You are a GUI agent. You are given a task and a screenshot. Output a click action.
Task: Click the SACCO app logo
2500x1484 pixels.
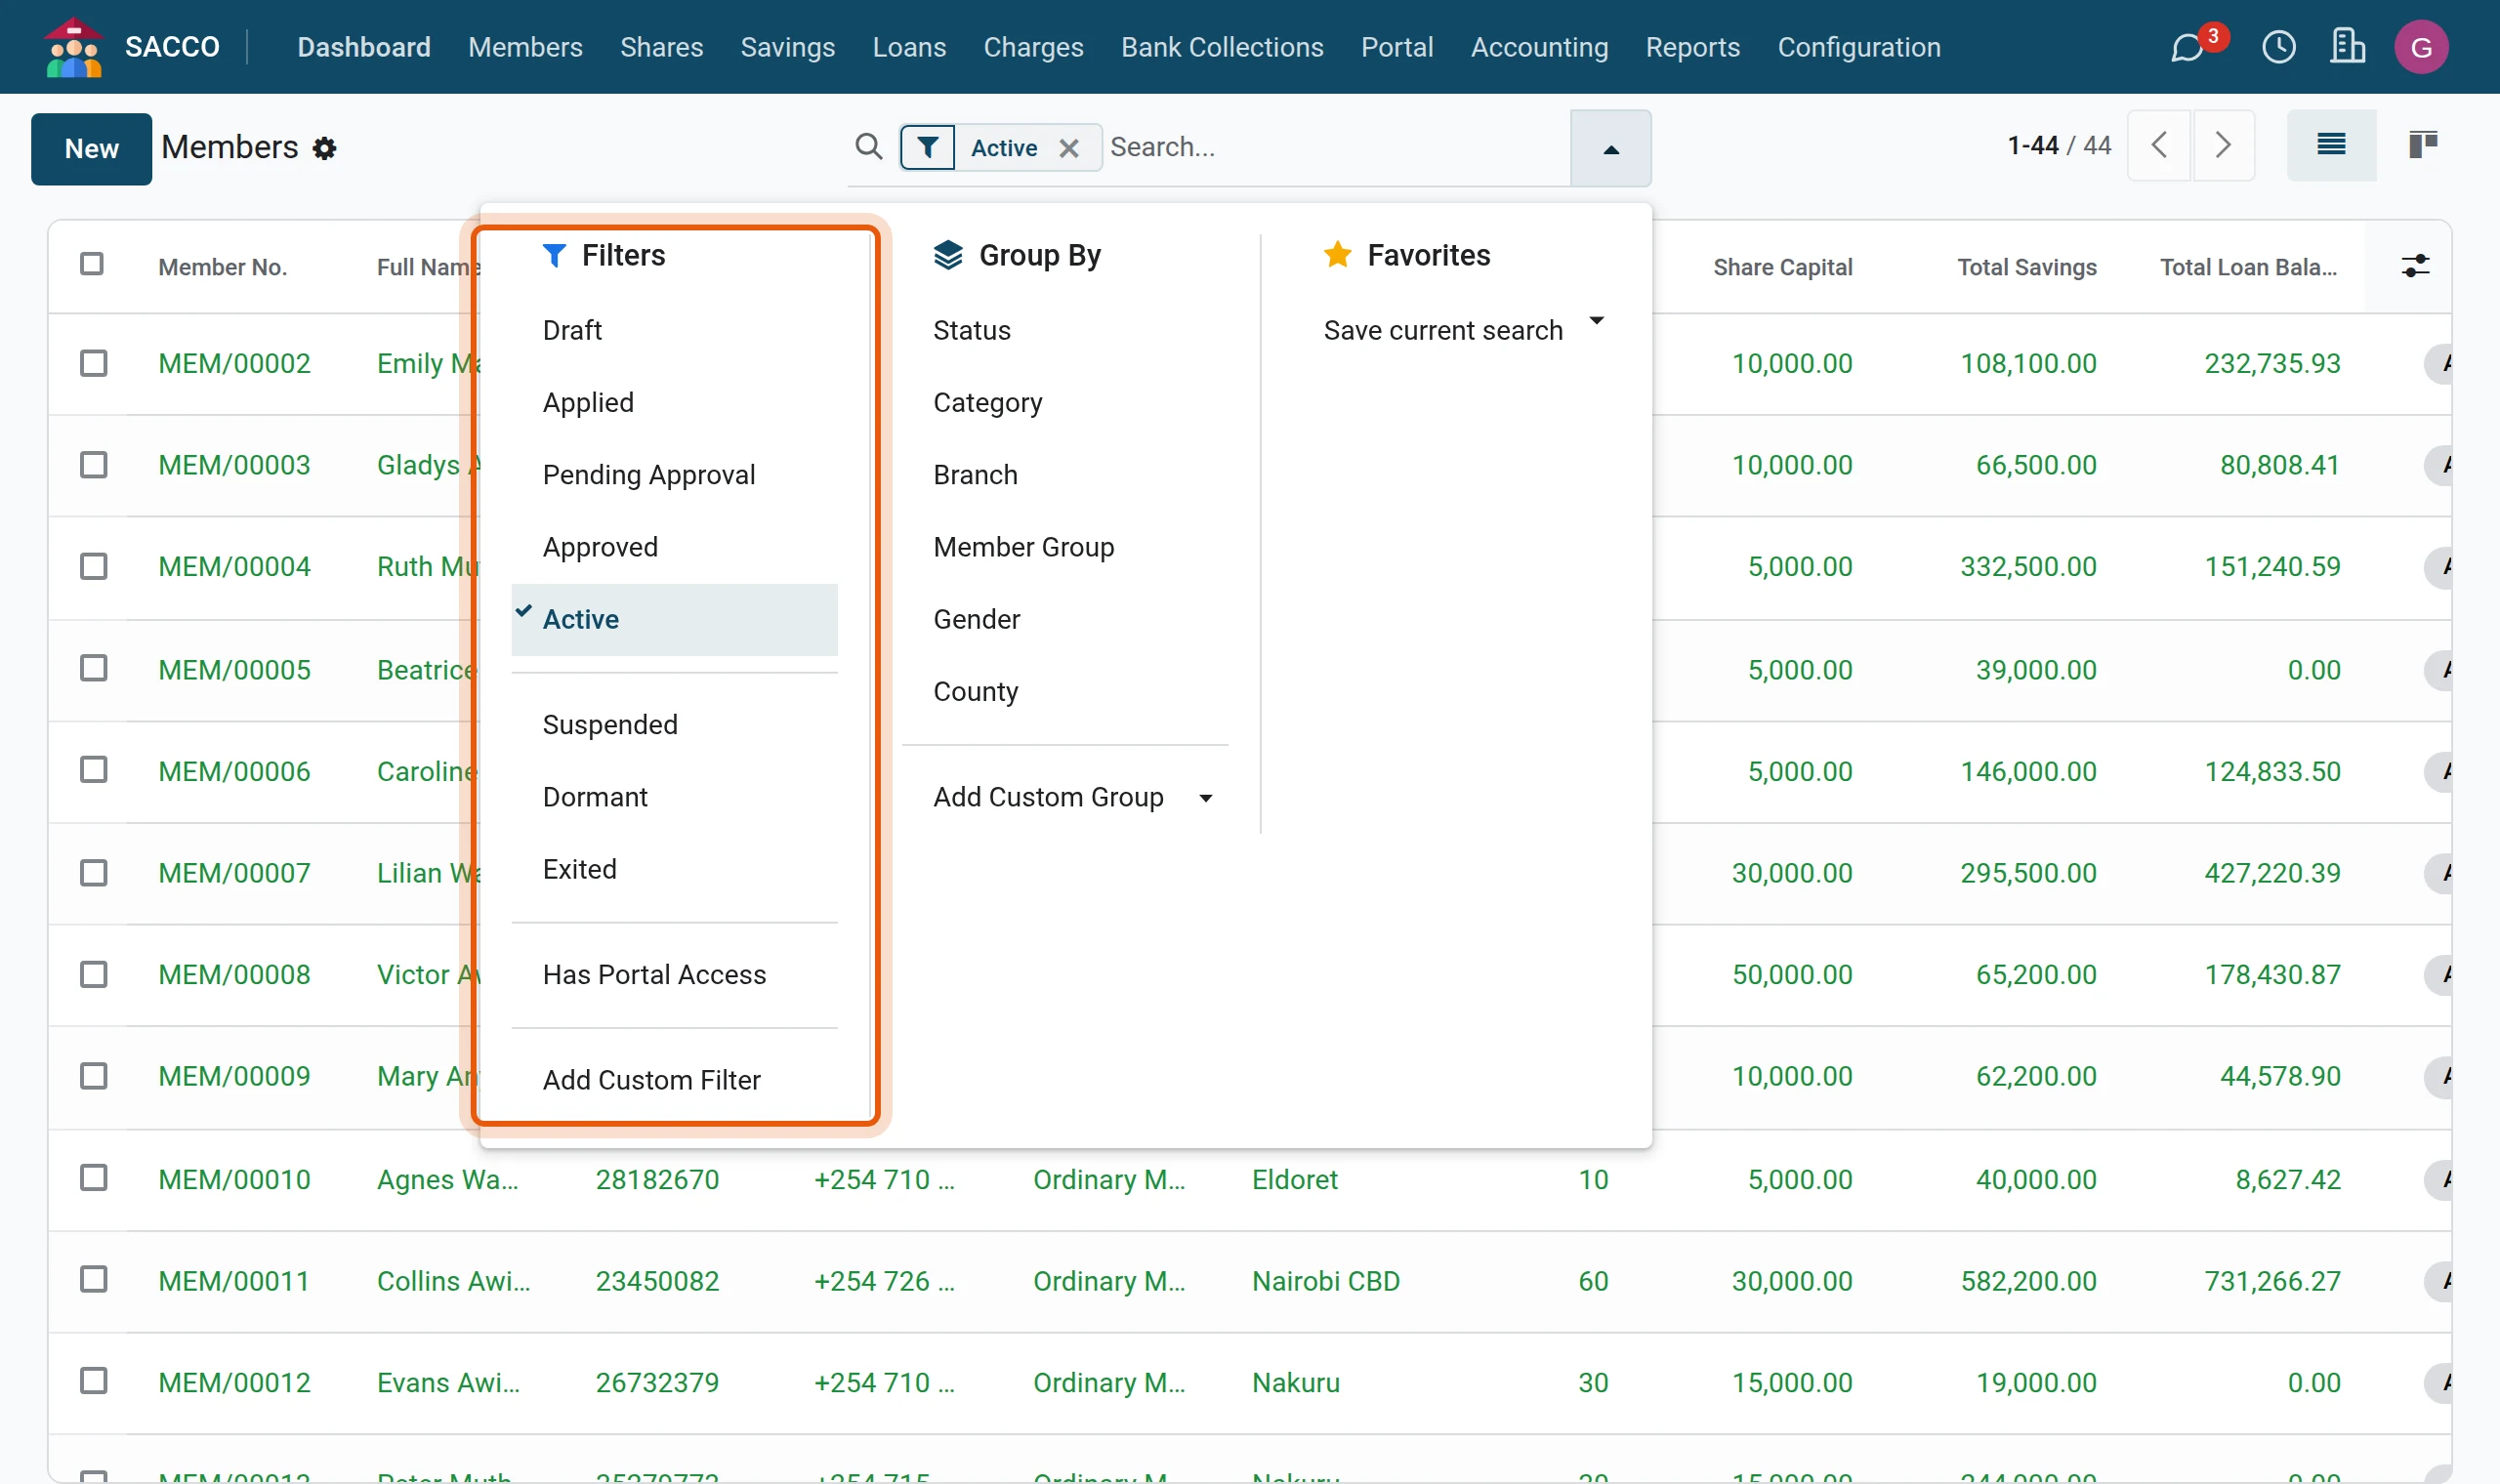pyautogui.click(x=73, y=47)
